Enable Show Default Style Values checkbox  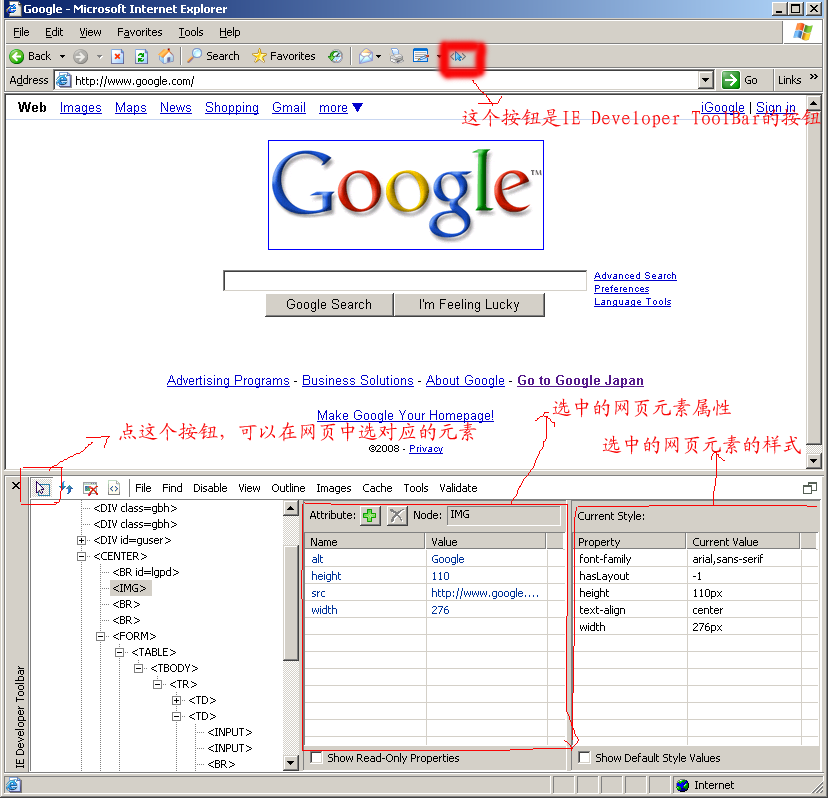coord(585,758)
